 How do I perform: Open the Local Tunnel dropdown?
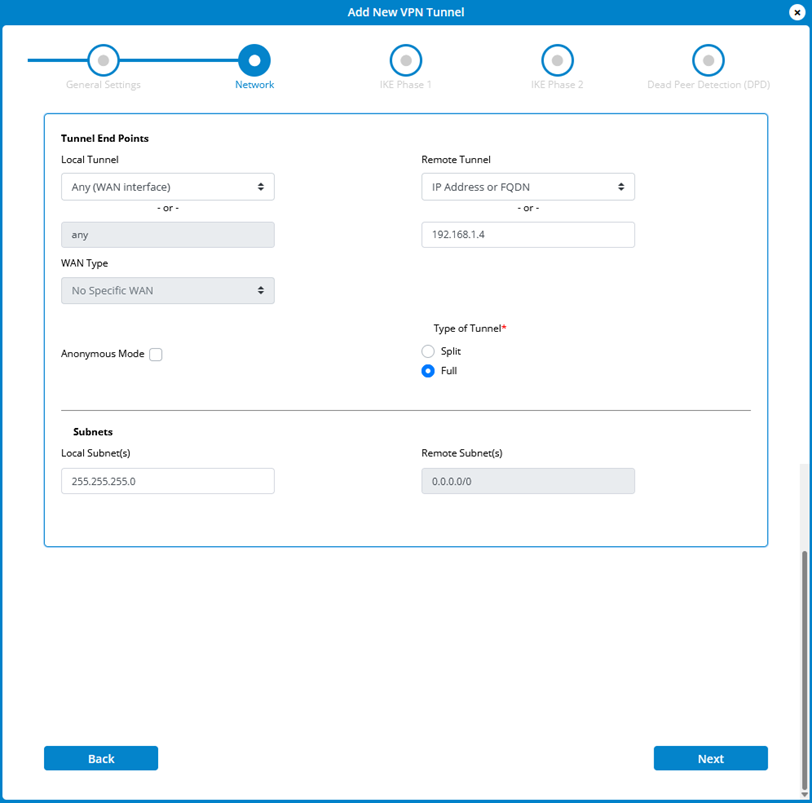167,187
